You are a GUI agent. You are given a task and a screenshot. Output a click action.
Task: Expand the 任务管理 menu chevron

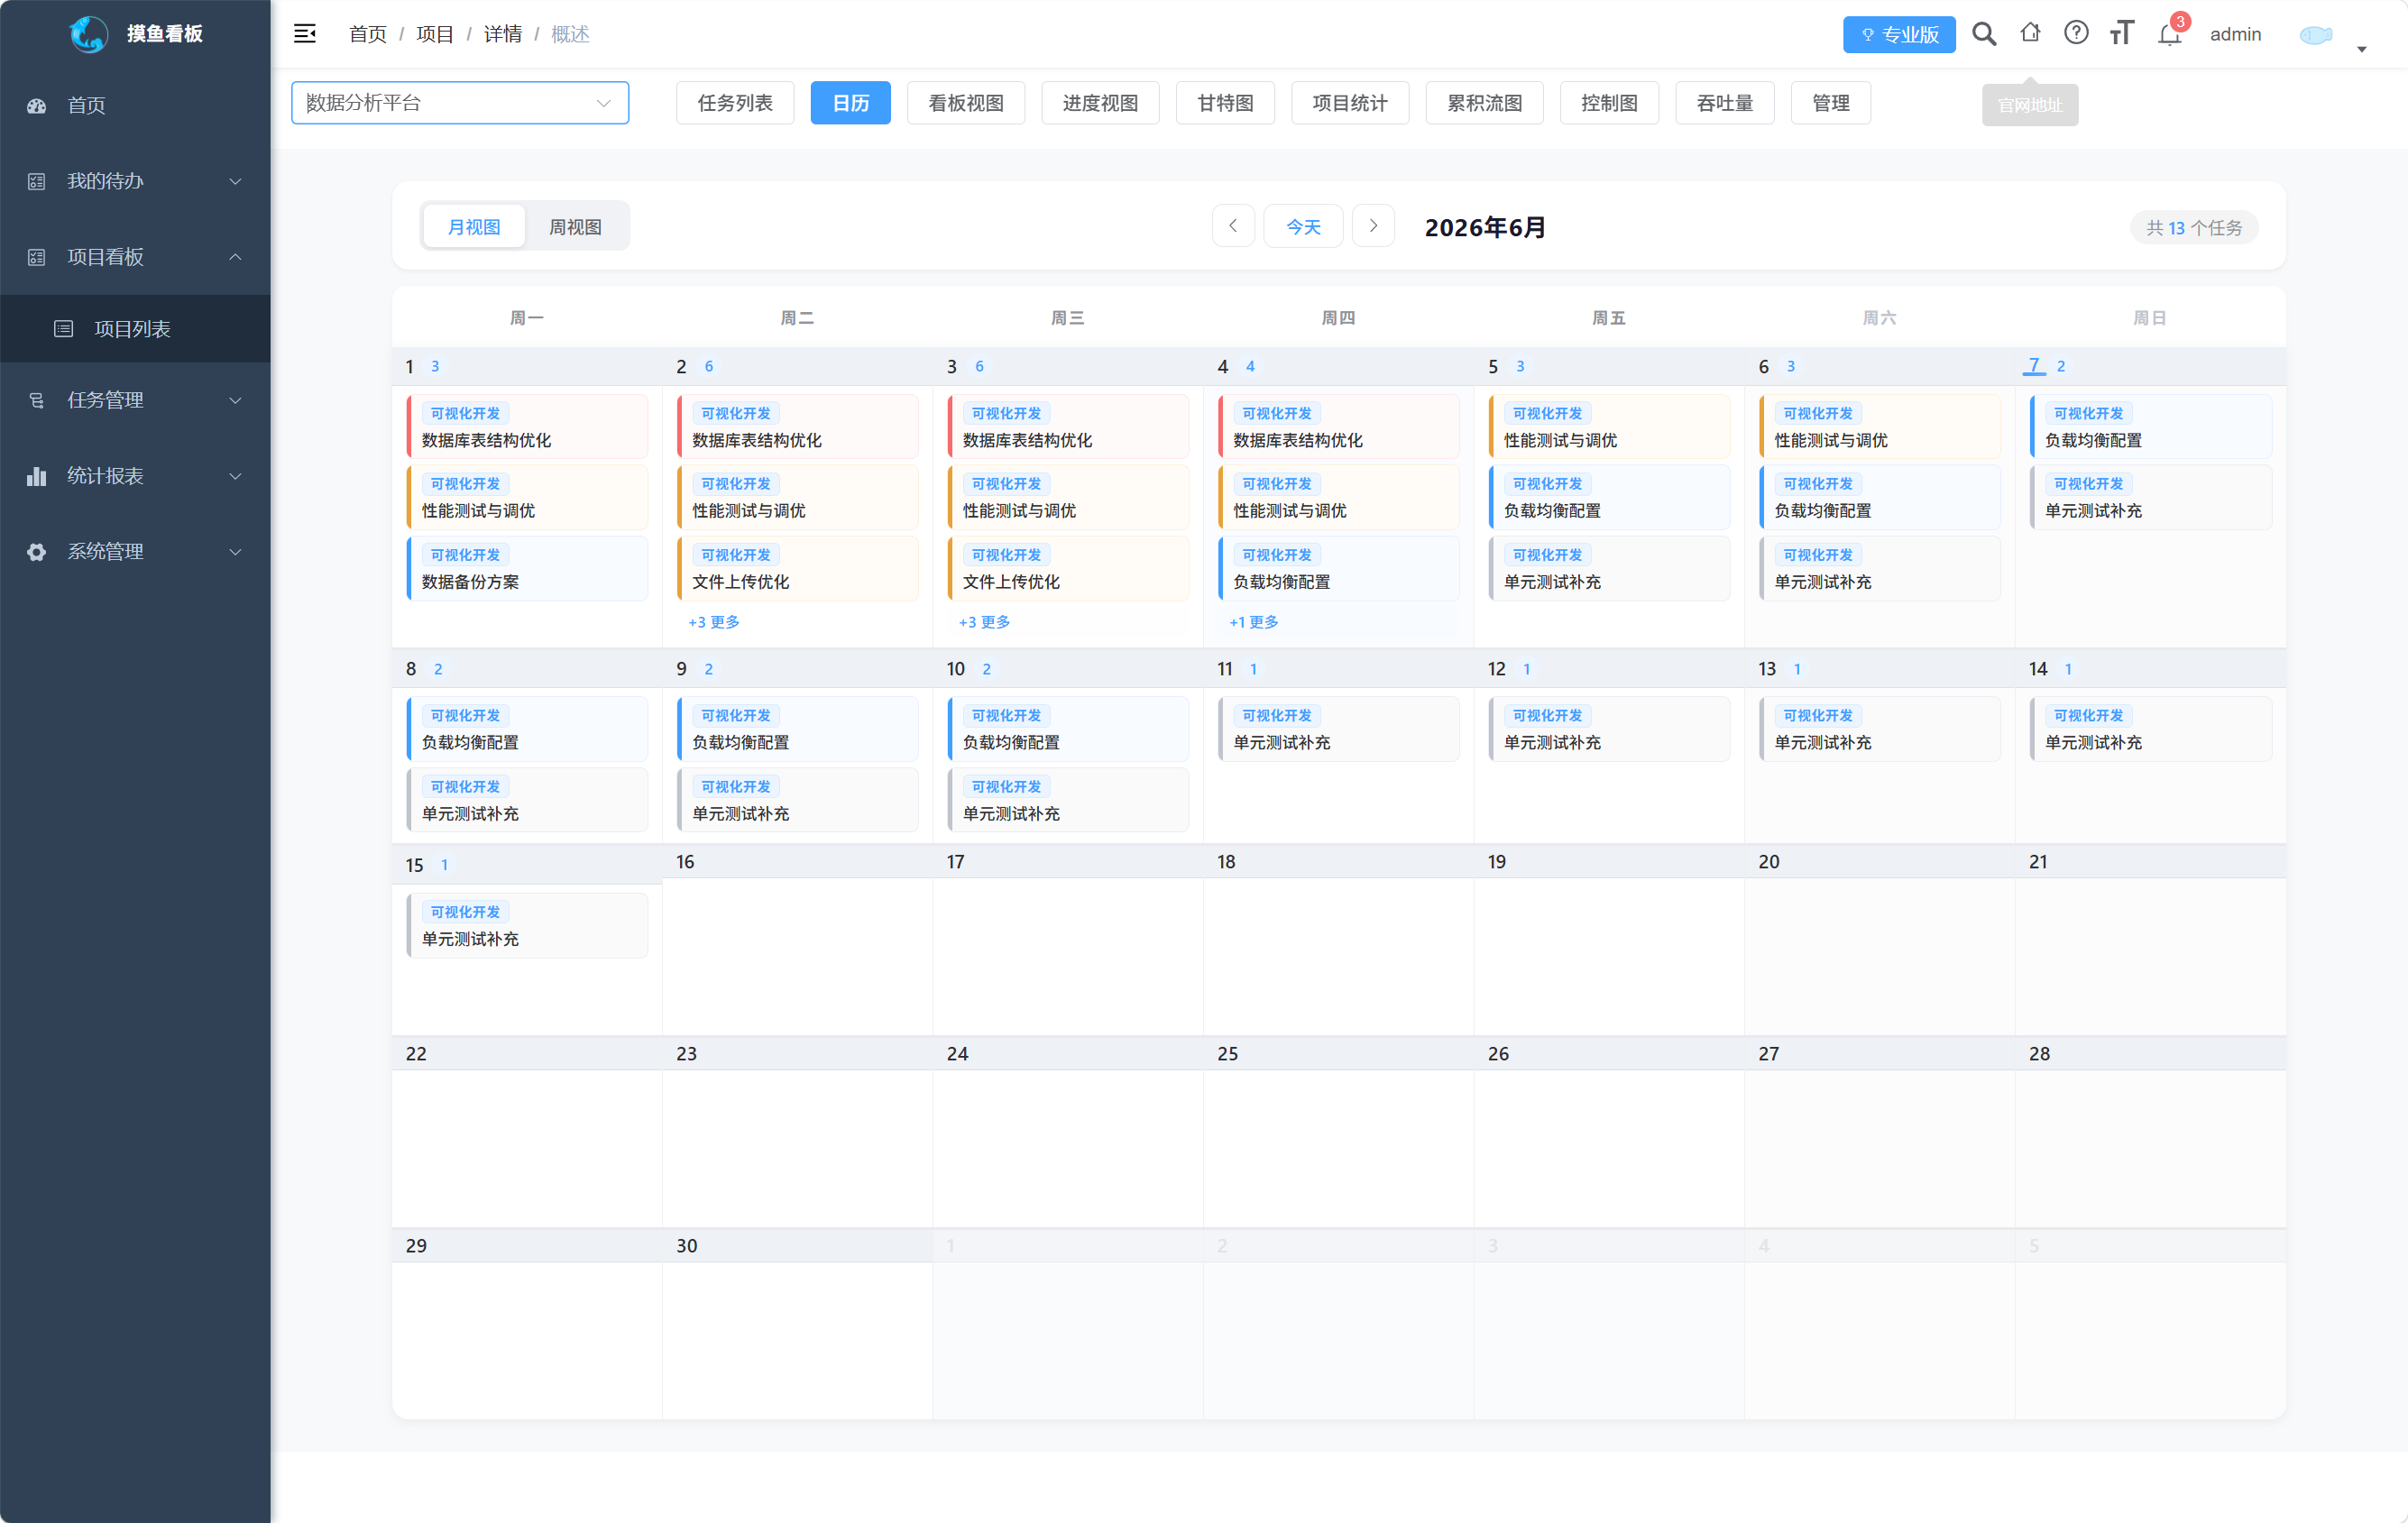pyautogui.click(x=236, y=400)
